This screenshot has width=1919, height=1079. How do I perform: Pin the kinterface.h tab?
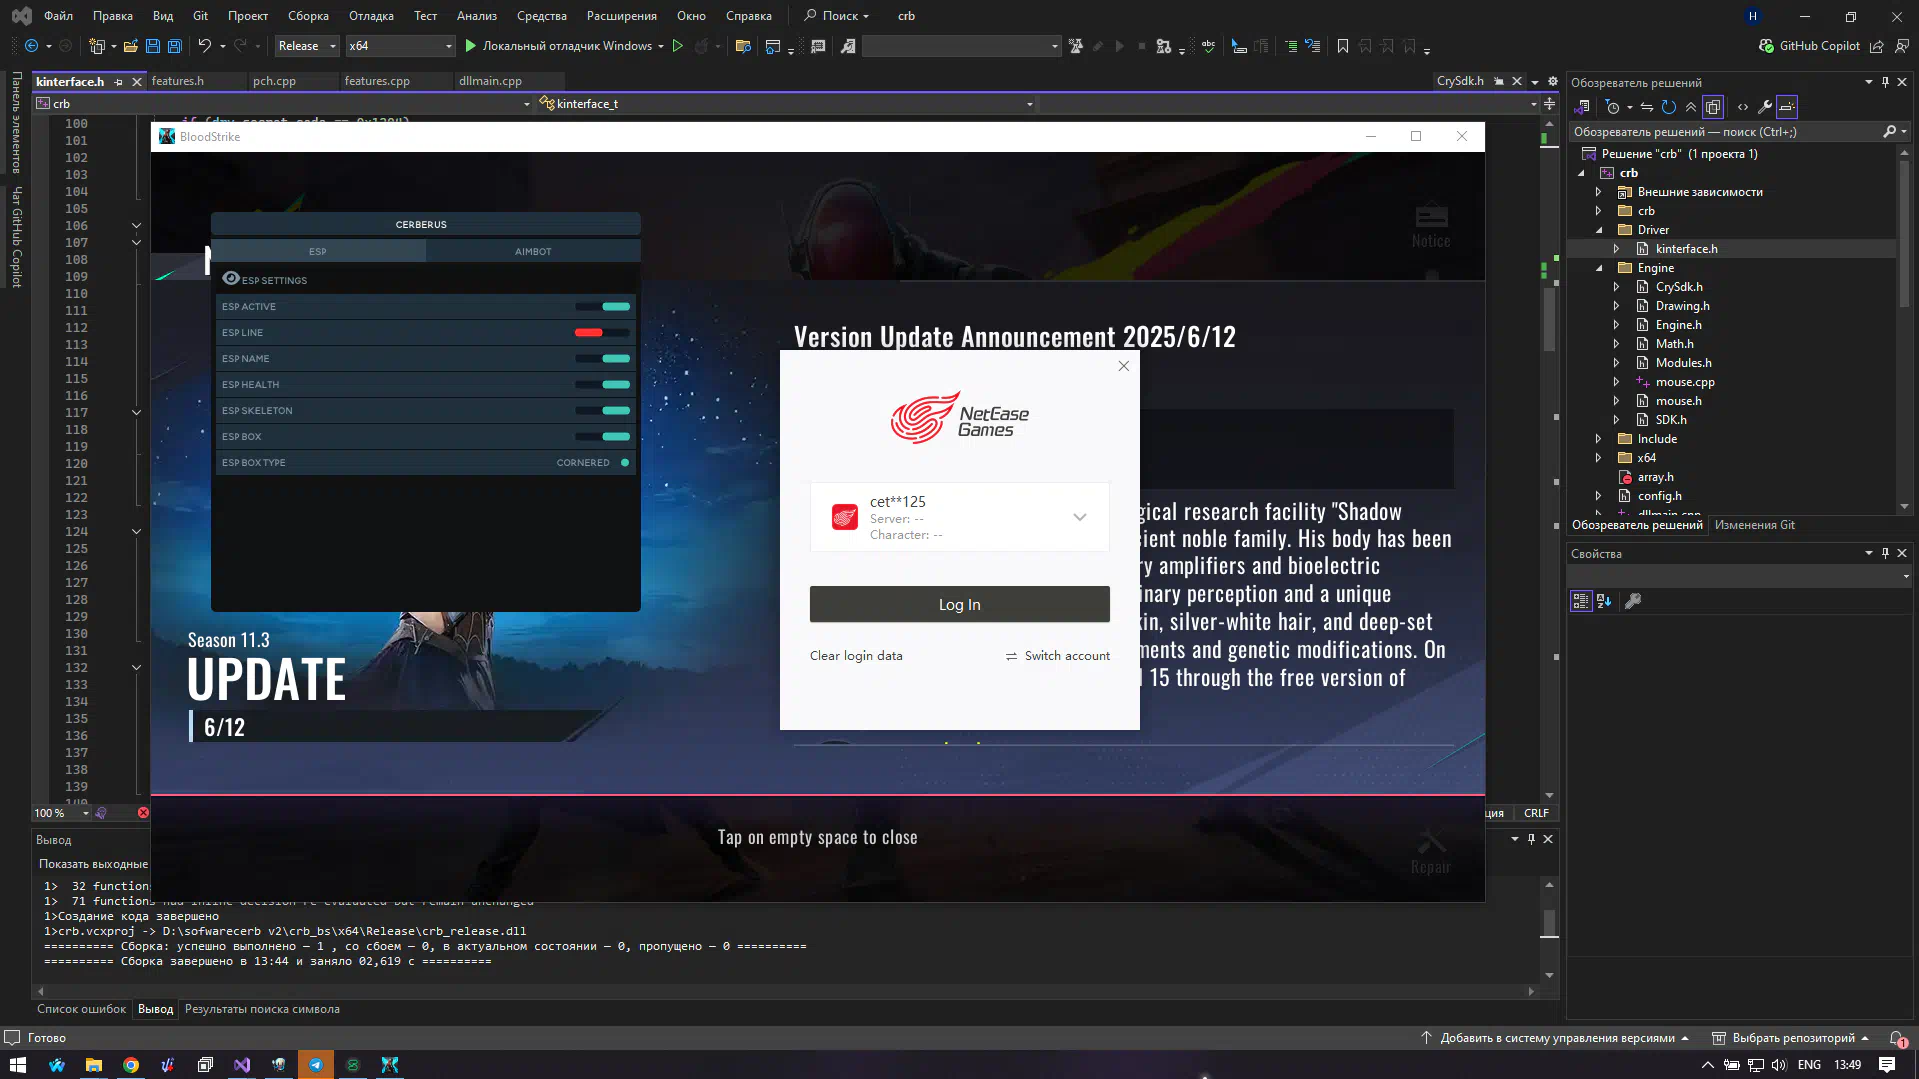point(119,82)
